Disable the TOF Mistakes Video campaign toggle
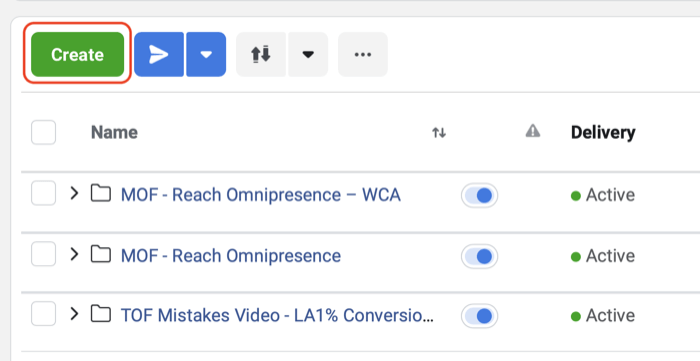Image resolution: width=700 pixels, height=361 pixels. (x=479, y=316)
